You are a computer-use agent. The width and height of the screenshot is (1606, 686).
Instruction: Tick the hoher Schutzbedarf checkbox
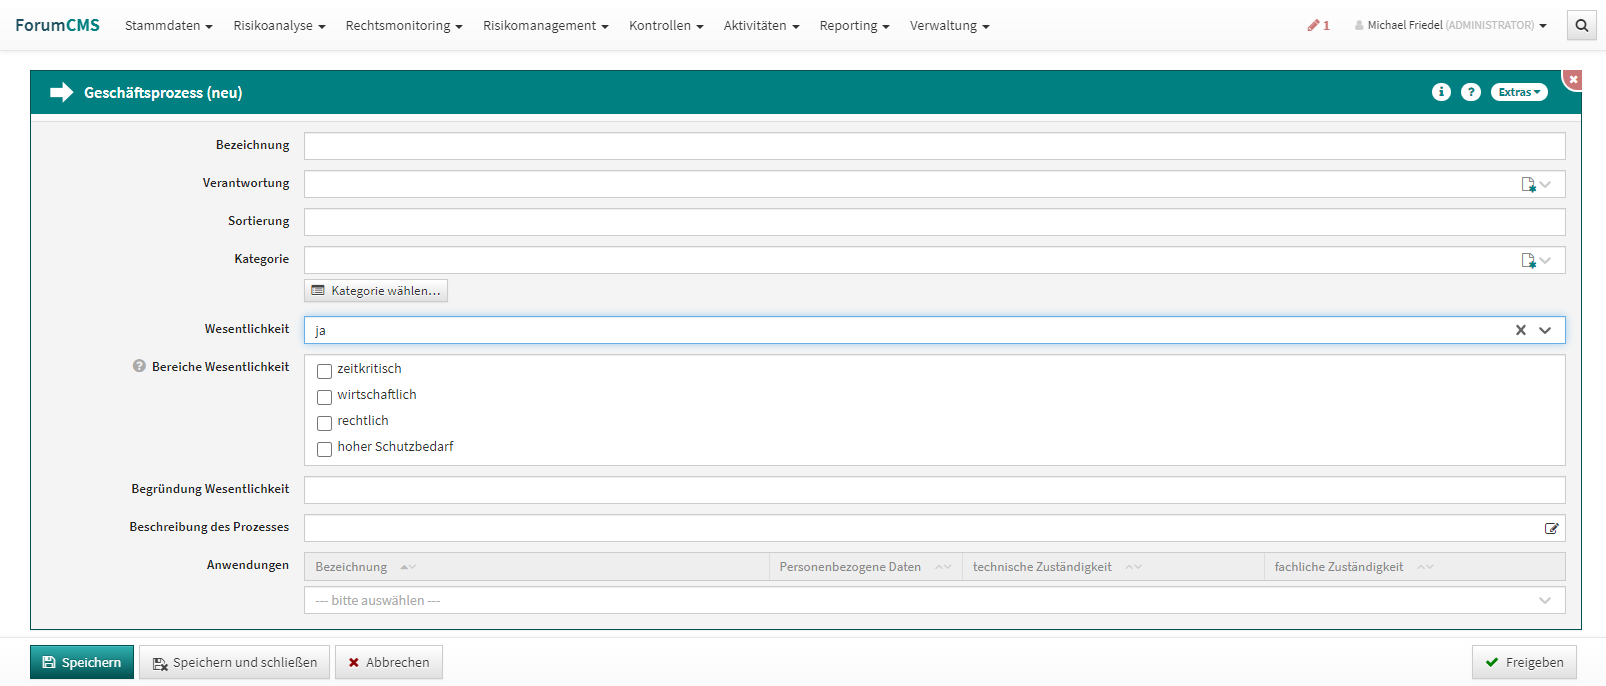pyautogui.click(x=324, y=449)
